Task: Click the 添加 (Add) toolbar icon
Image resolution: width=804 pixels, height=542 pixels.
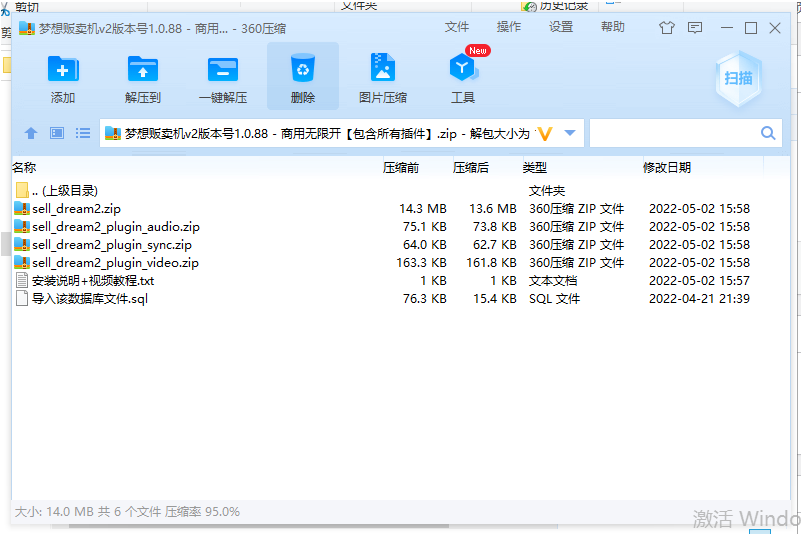Action: coord(63,77)
